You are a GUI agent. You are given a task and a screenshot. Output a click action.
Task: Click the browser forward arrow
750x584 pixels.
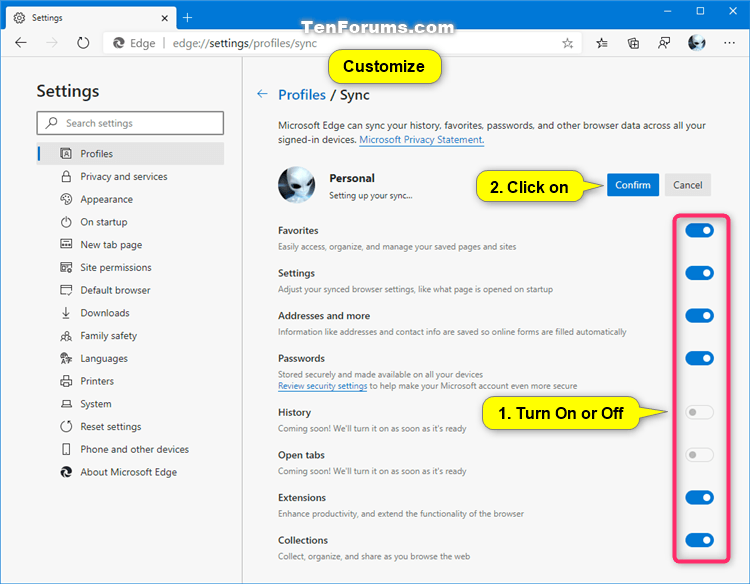52,43
